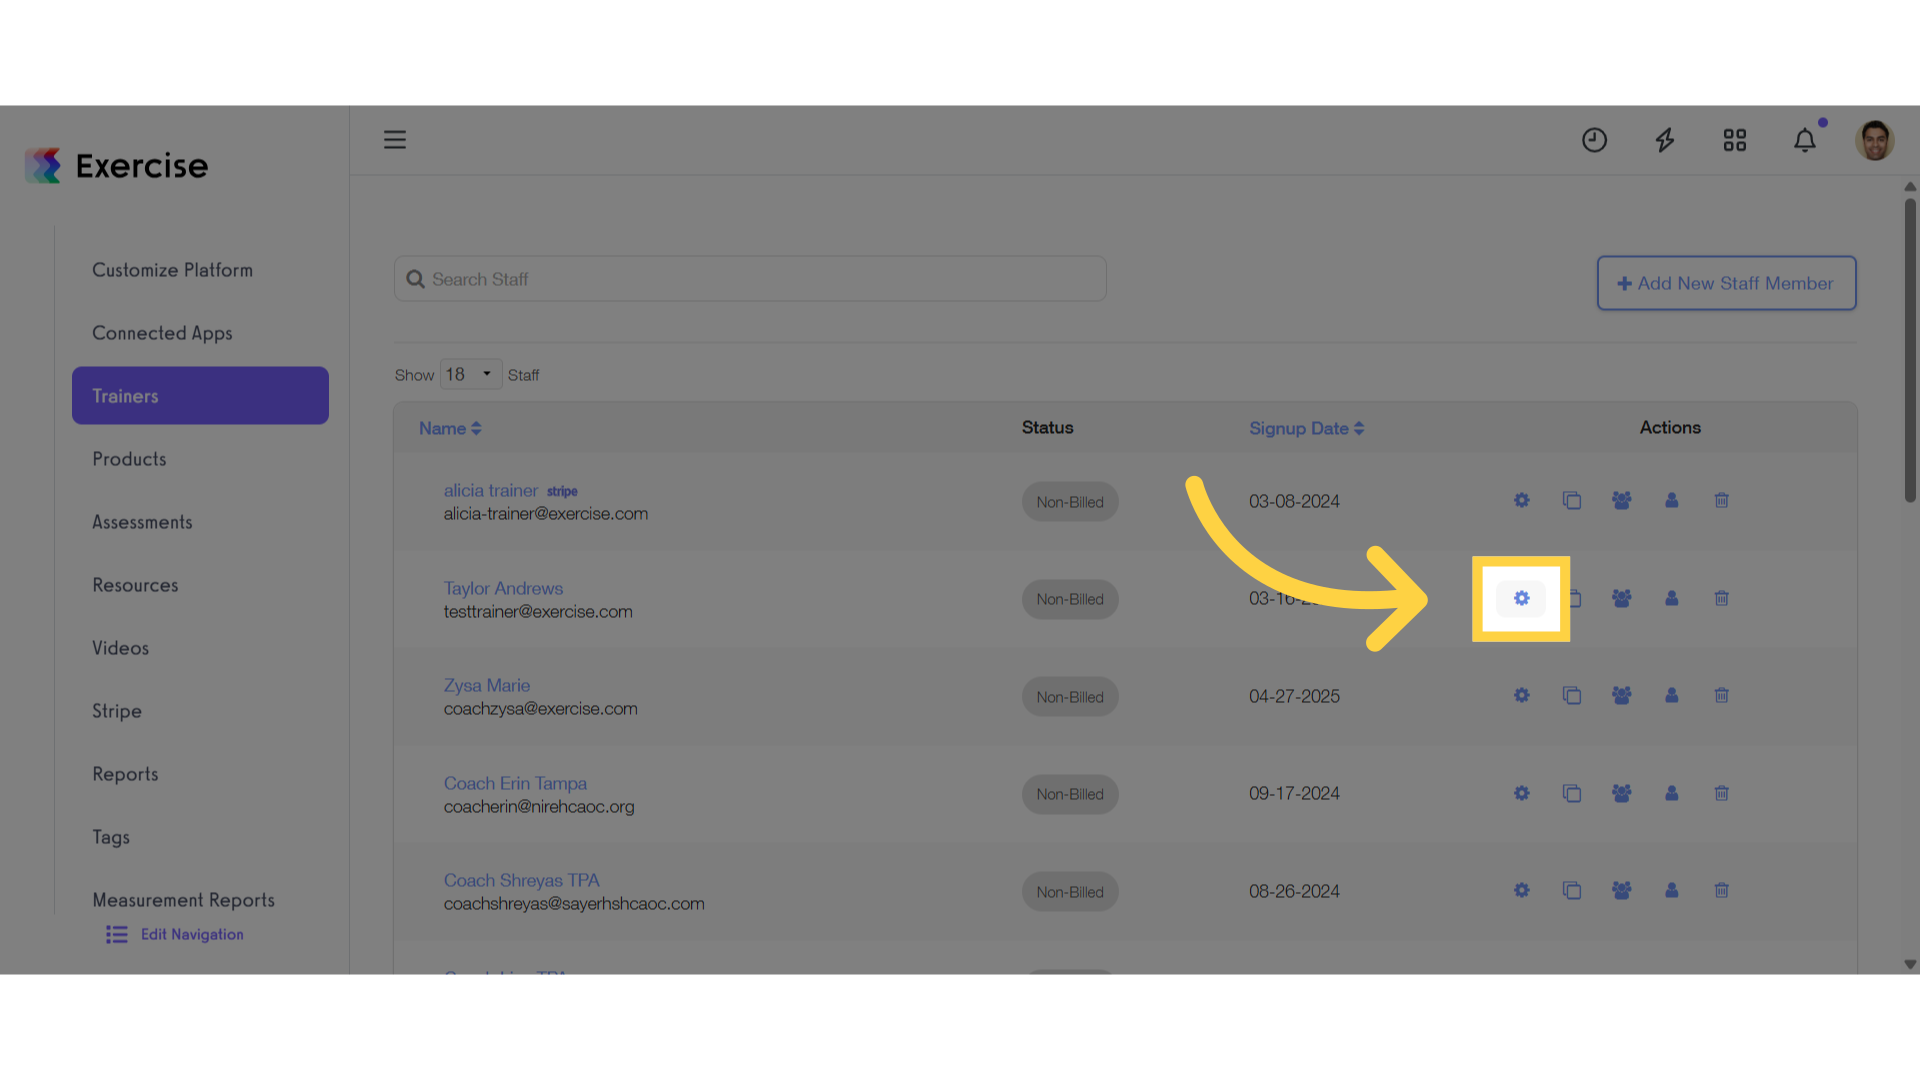Expand the Show 18 staff dropdown
This screenshot has height=1080, width=1920.
tap(470, 374)
